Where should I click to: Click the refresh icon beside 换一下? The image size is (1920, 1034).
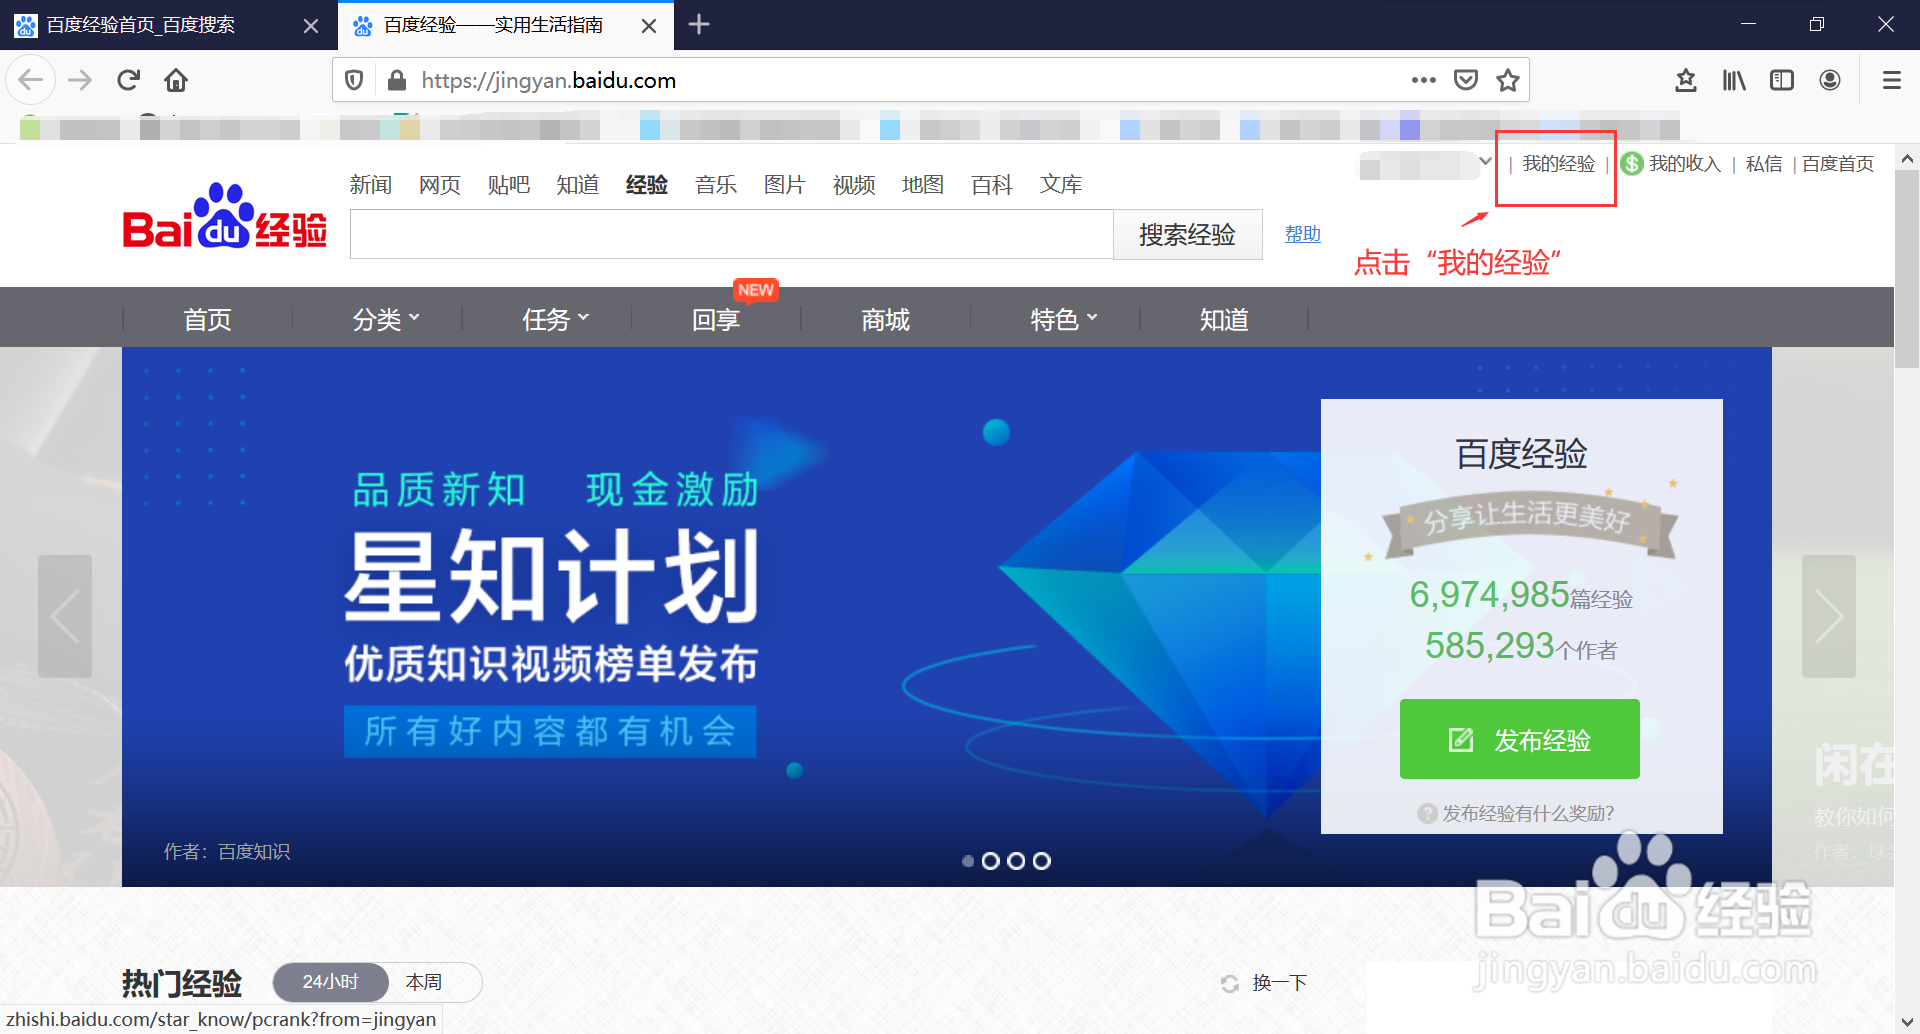tap(1230, 983)
